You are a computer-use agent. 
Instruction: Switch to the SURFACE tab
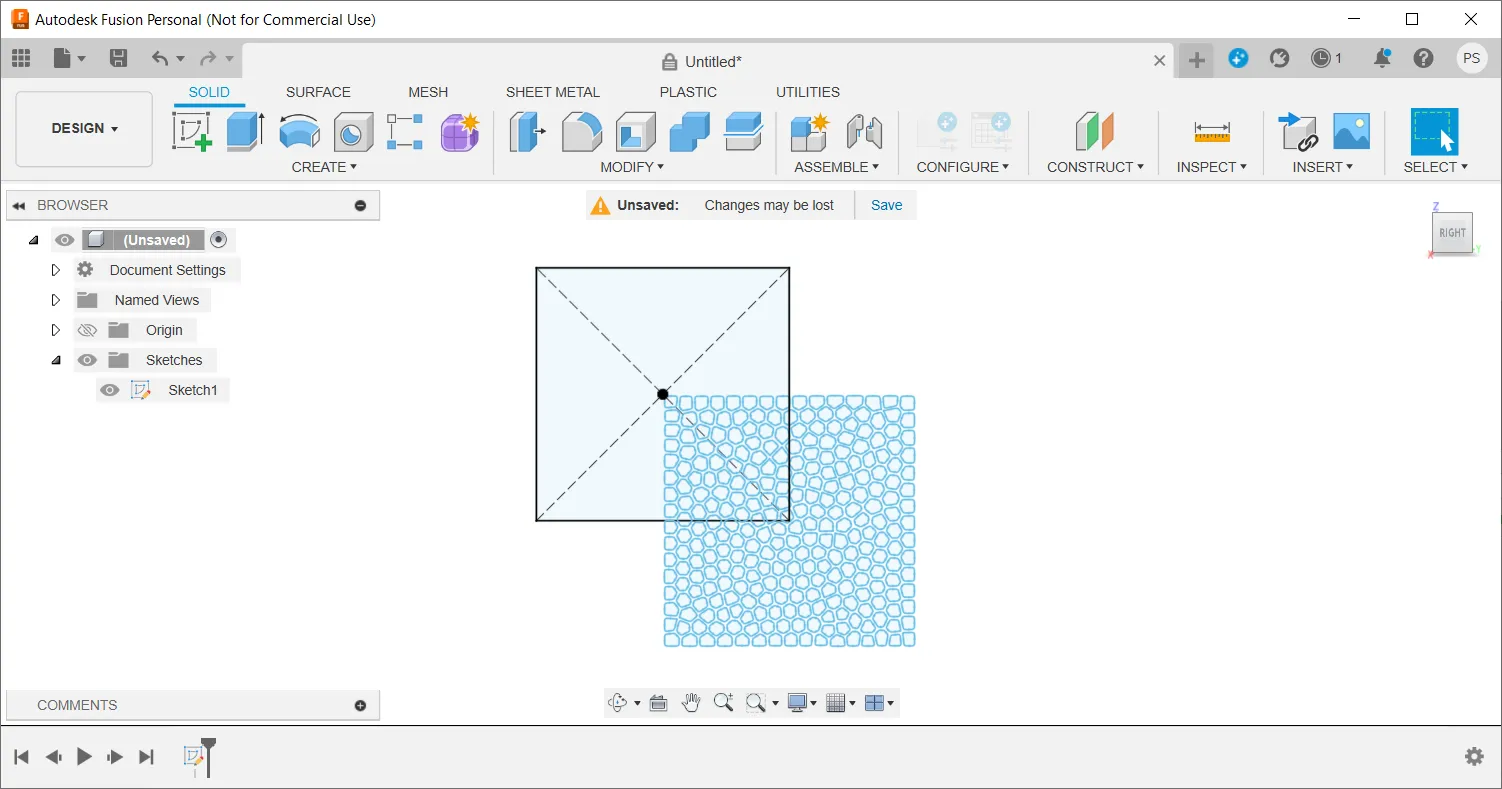tap(318, 92)
